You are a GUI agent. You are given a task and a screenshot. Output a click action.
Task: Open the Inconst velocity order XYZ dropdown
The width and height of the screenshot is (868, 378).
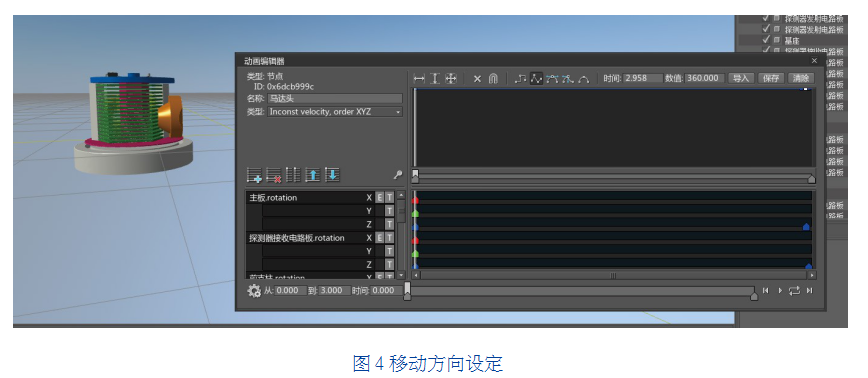coord(335,112)
